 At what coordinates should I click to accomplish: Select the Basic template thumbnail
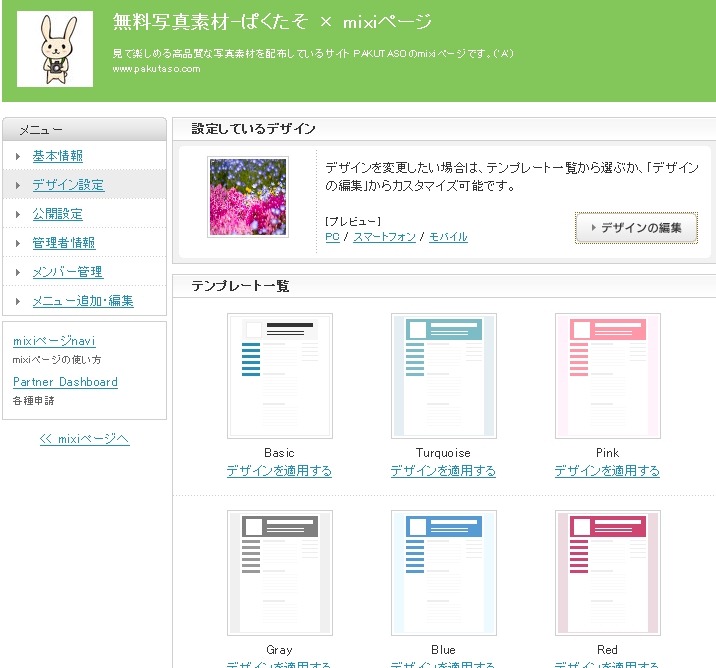click(x=280, y=376)
